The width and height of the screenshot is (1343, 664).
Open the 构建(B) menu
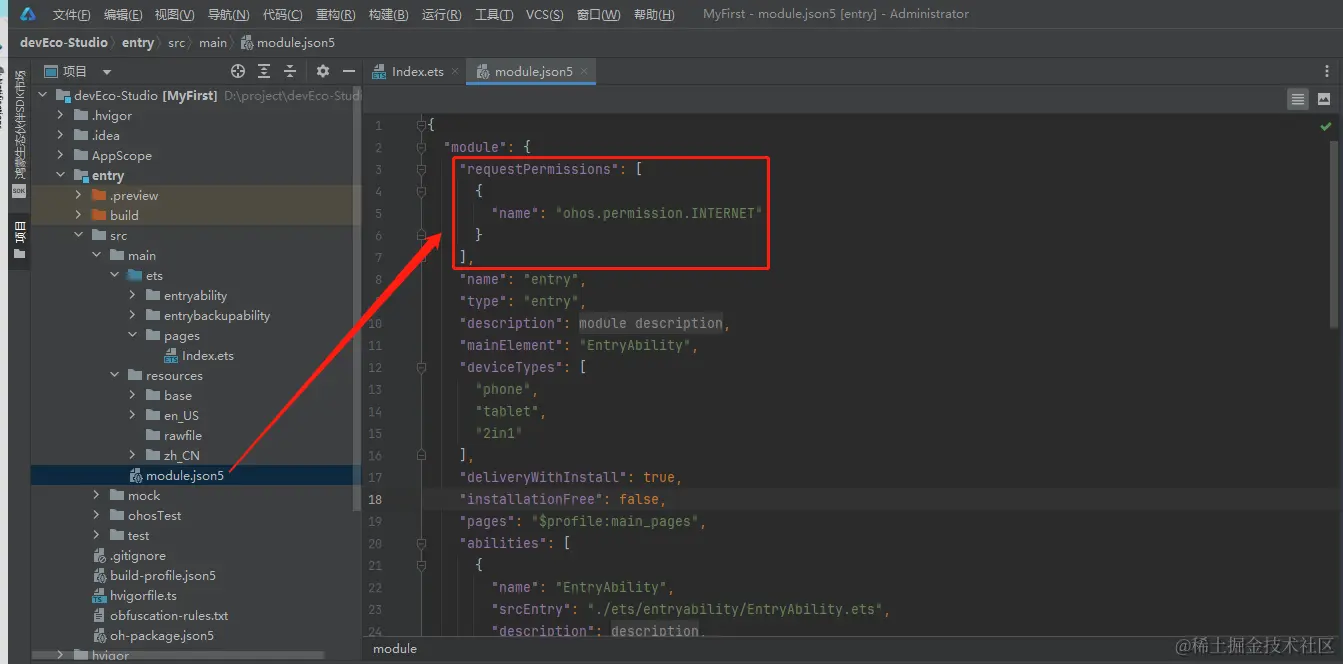coord(388,14)
